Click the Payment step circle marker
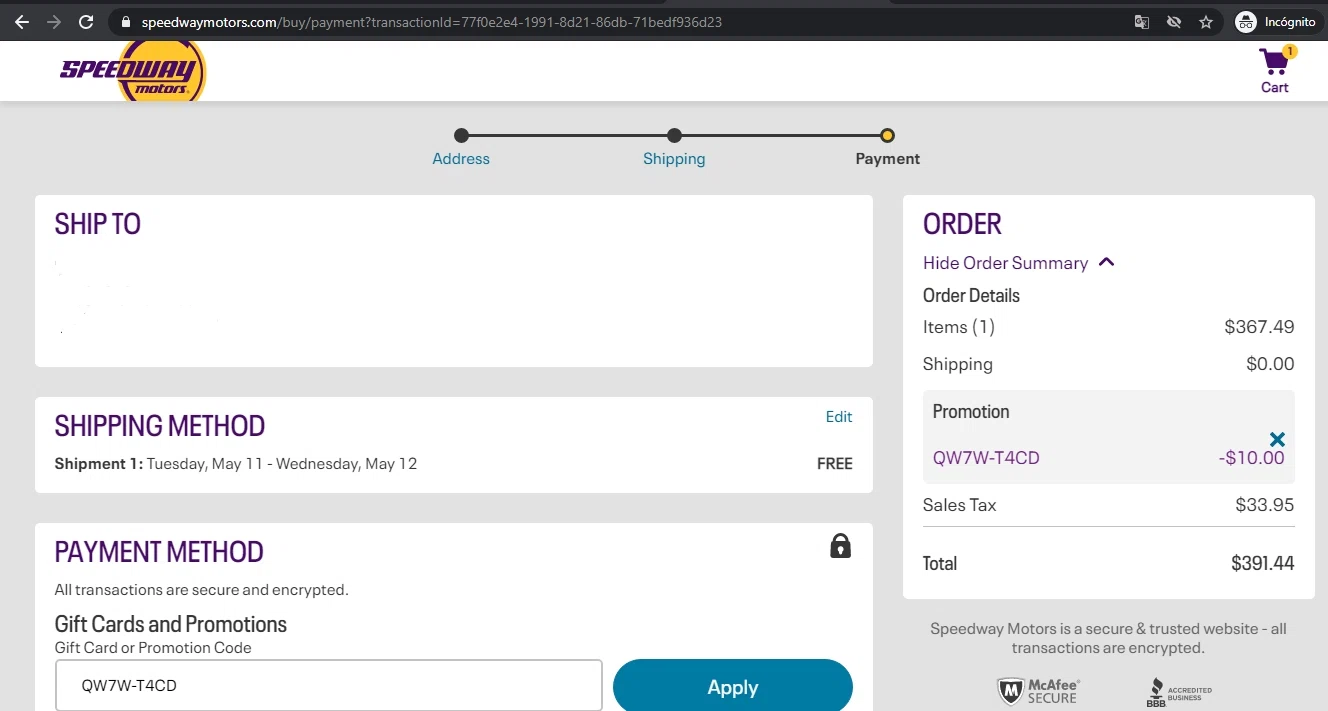1328x711 pixels. coord(887,135)
